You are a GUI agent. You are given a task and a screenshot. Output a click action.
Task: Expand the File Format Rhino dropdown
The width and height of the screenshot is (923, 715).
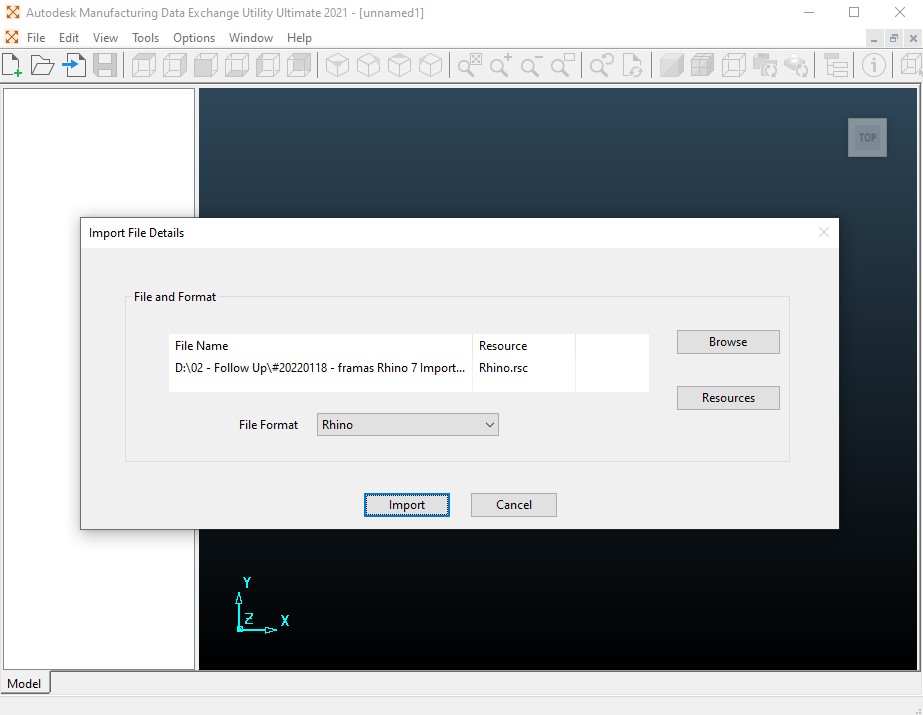click(x=407, y=425)
